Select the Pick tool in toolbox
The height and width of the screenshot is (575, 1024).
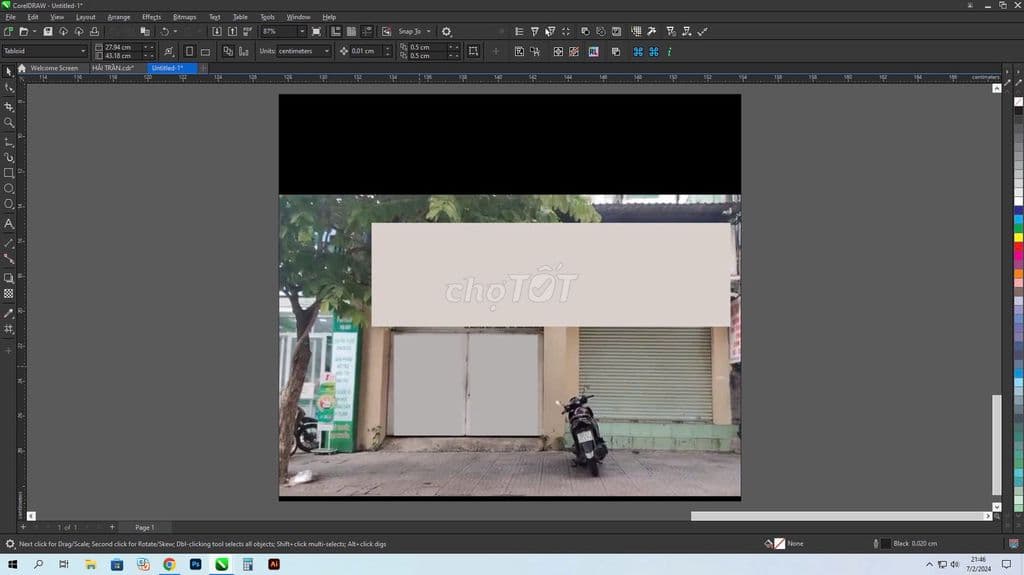[x=8, y=71]
